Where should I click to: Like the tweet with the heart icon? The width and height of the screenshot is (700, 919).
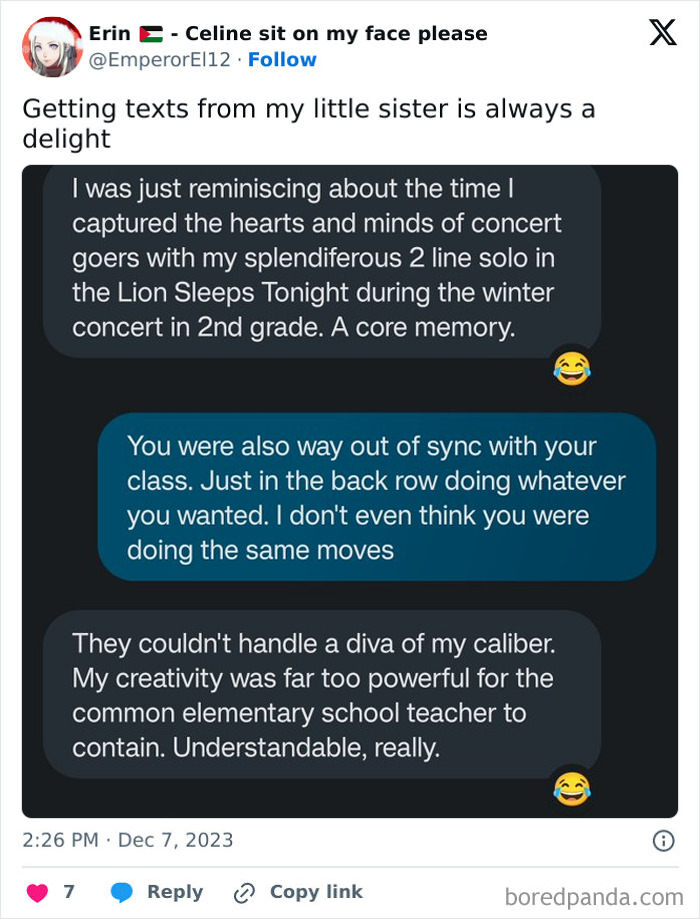(38, 892)
